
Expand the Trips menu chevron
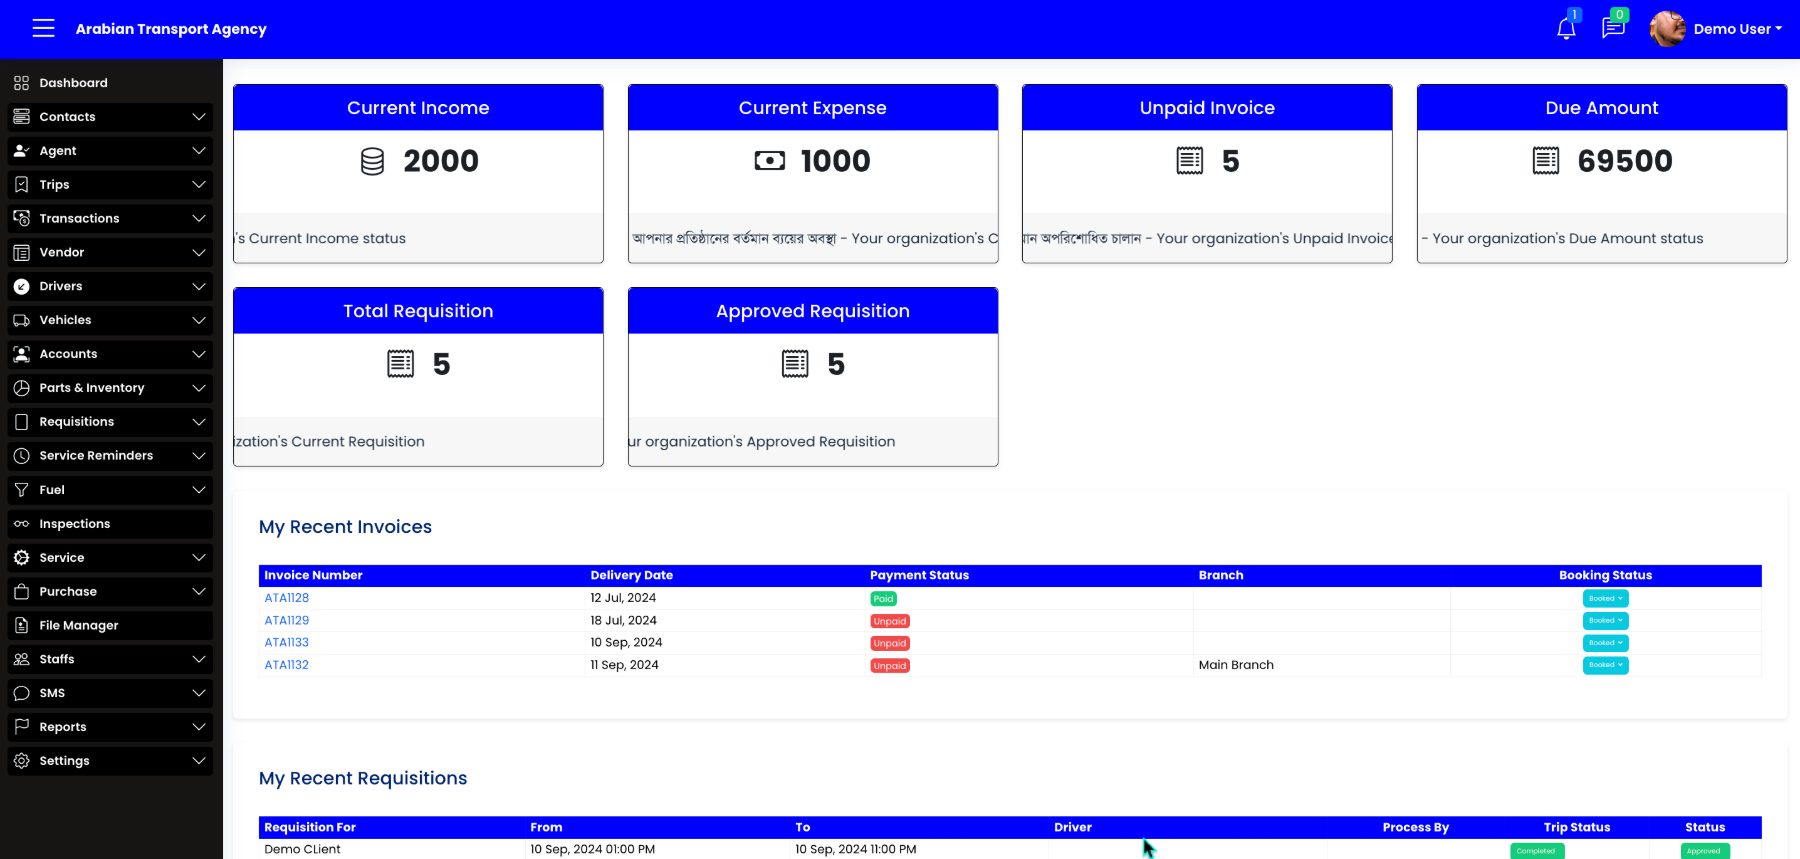[x=199, y=185]
